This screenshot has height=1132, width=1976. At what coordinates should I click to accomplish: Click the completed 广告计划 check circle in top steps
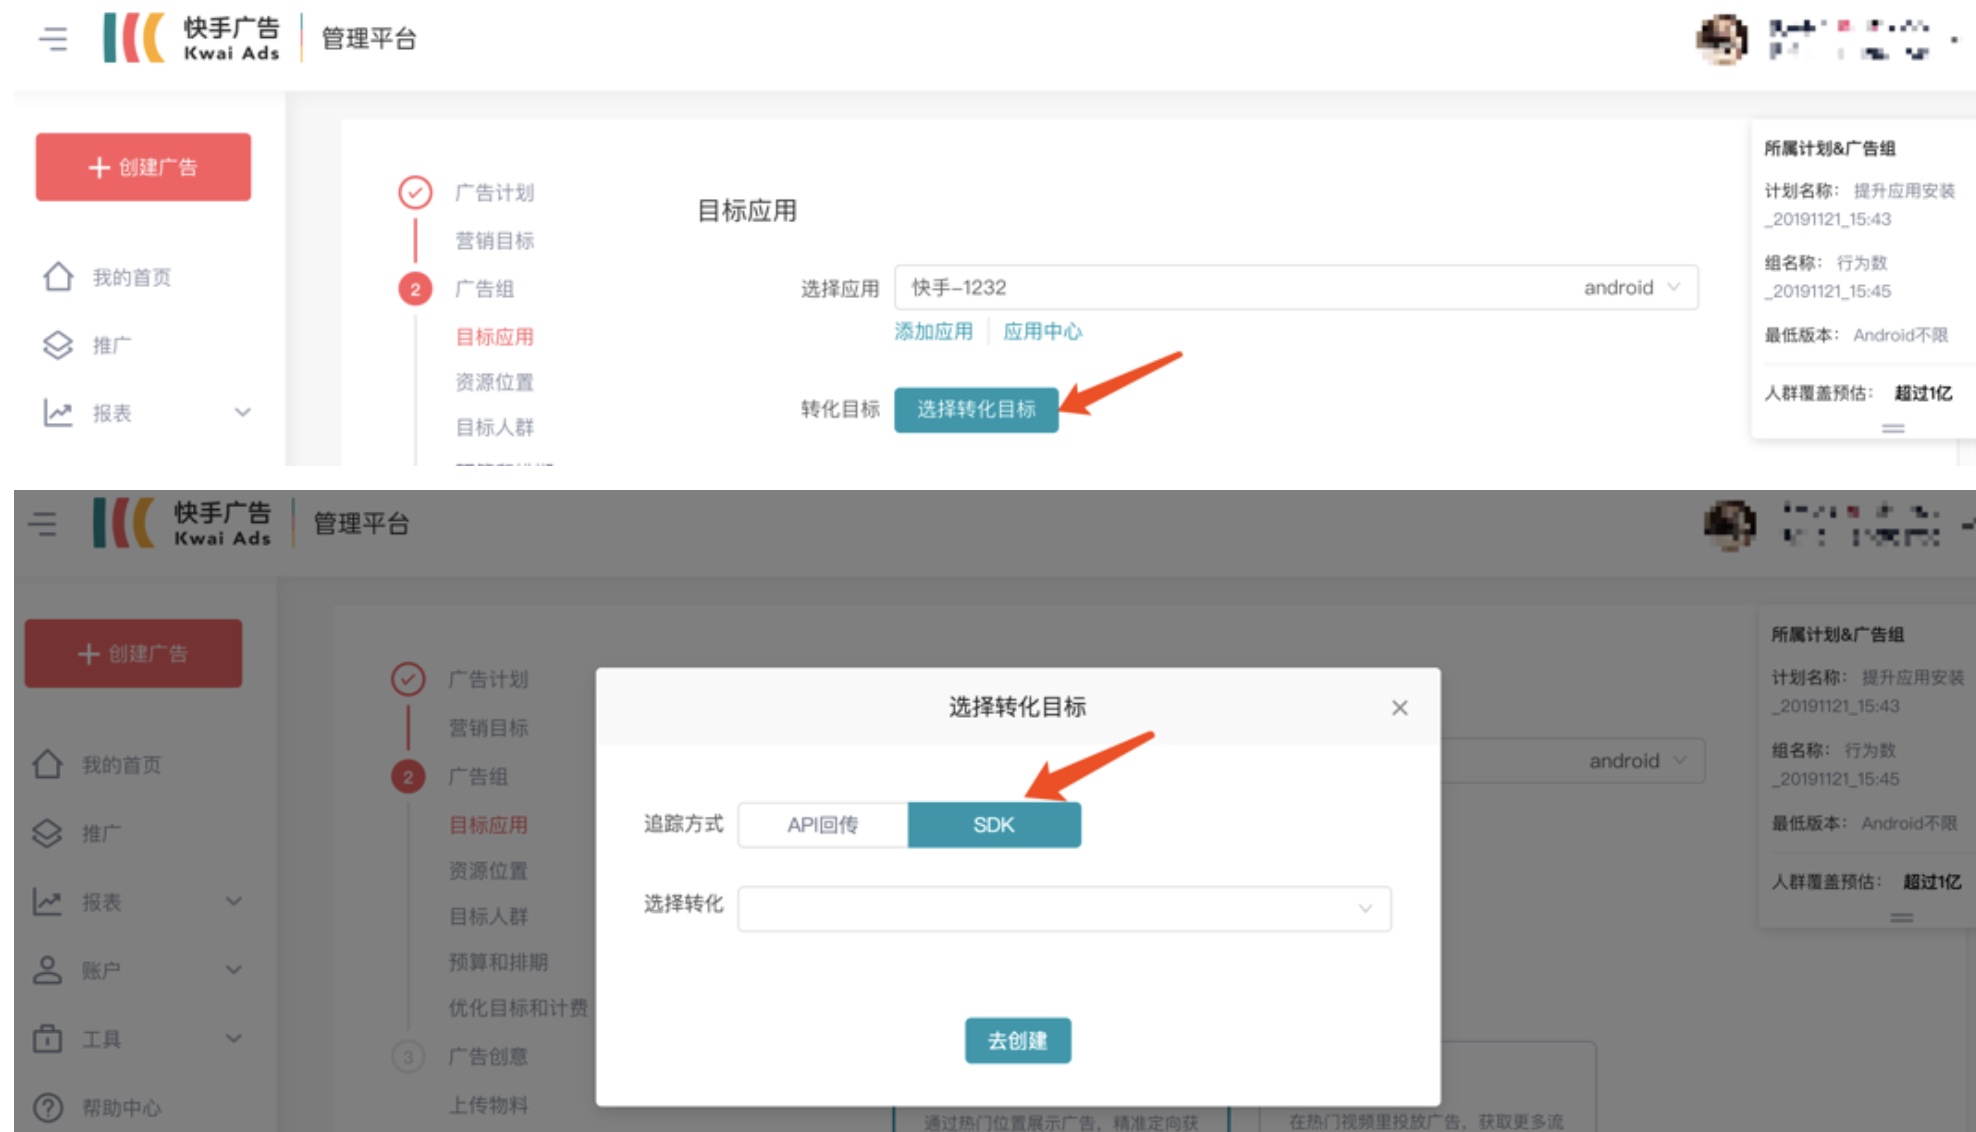pyautogui.click(x=415, y=192)
